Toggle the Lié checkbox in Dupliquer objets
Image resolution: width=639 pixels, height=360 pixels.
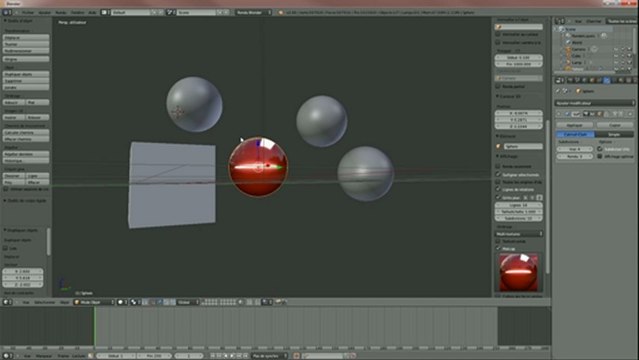click(x=6, y=248)
